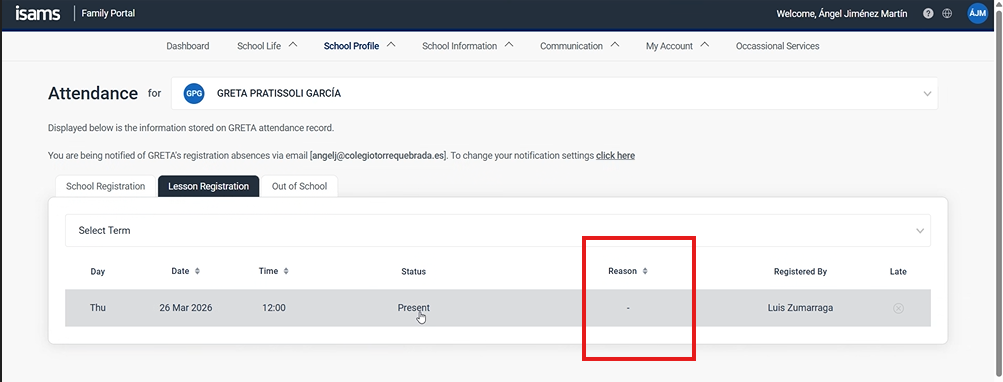Screen dimensions: 1003x382
Task: Expand the Select Term dropdown
Action: click(498, 230)
